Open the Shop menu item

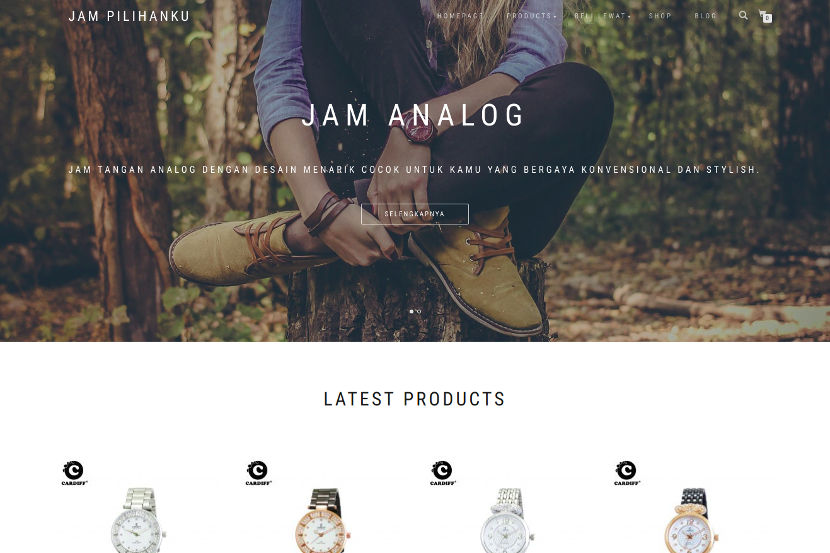[x=660, y=16]
